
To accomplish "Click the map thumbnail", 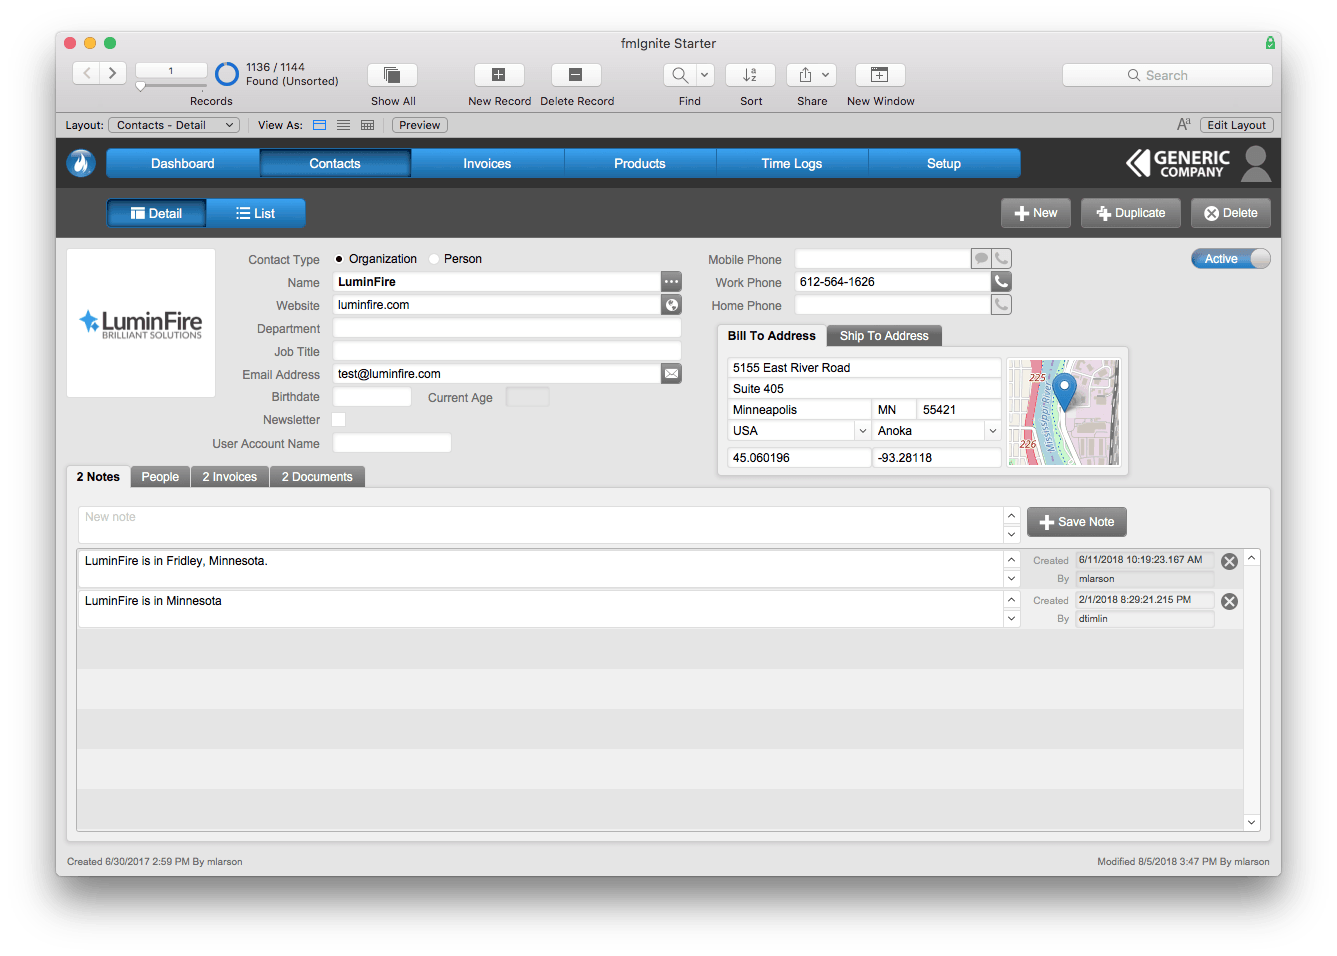I will (x=1063, y=412).
